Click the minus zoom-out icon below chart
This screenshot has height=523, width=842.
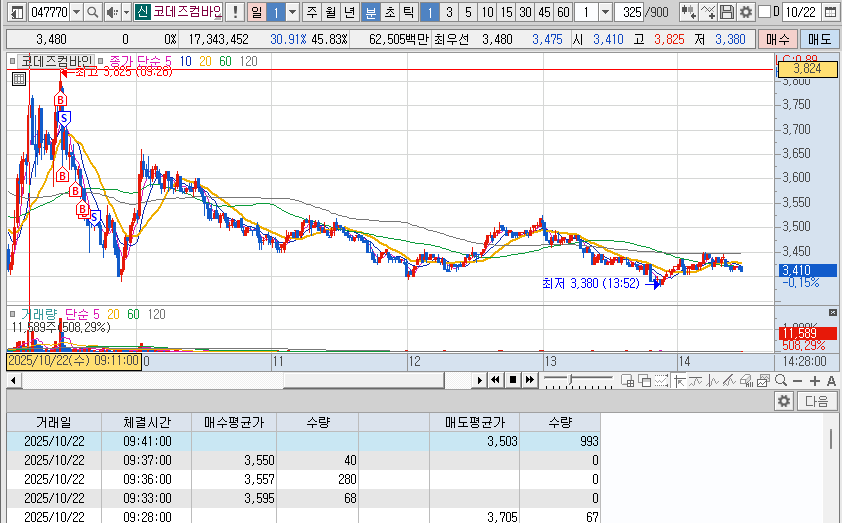tap(797, 380)
